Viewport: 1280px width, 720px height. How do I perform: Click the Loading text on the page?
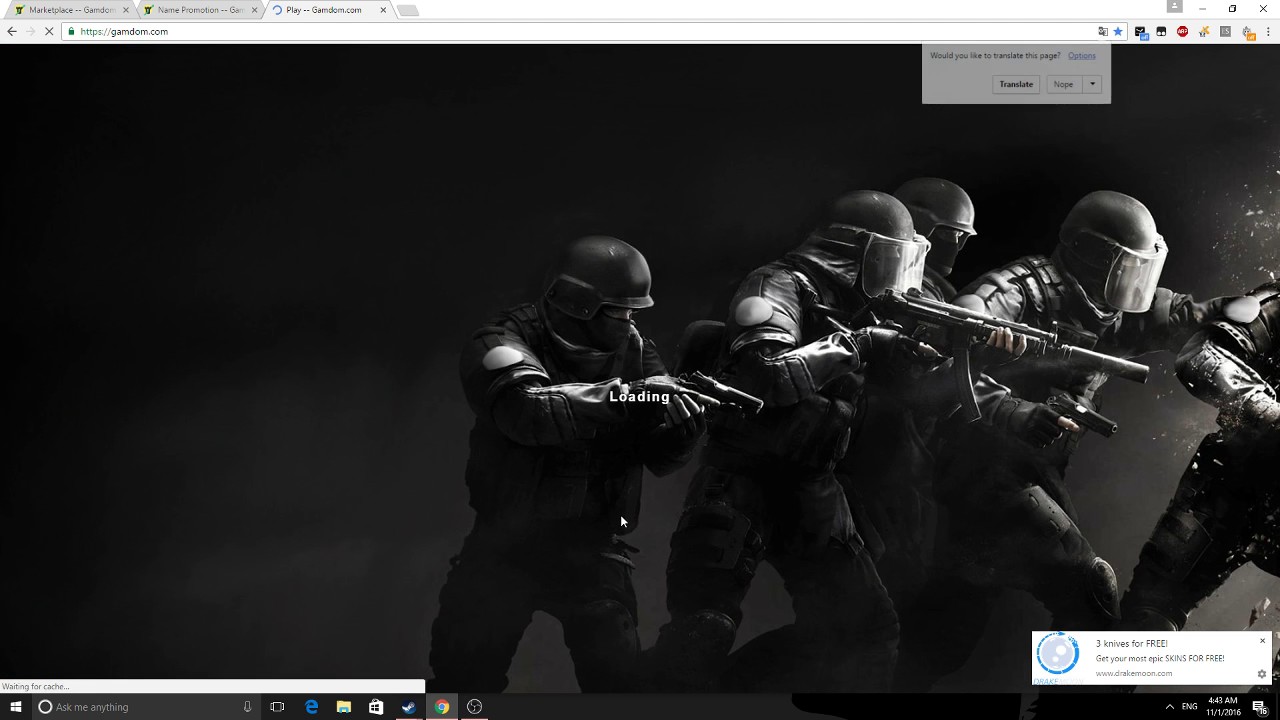639,397
